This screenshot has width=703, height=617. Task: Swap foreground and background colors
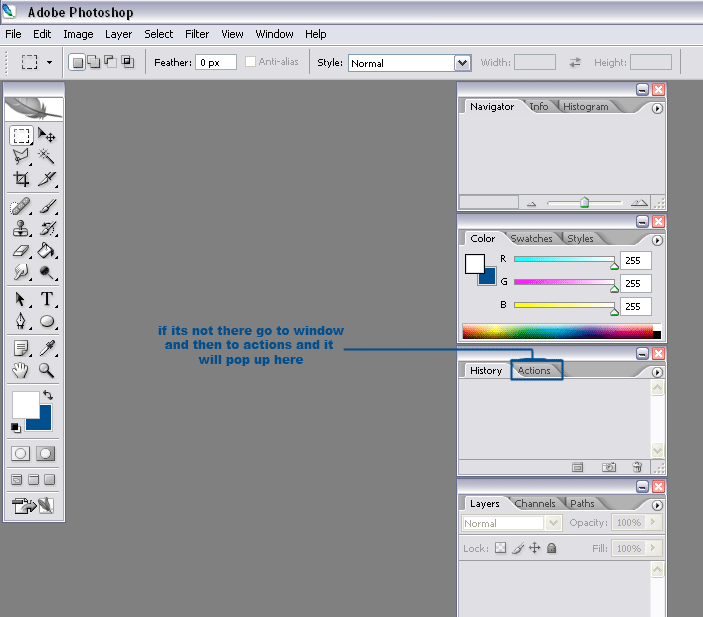47,396
